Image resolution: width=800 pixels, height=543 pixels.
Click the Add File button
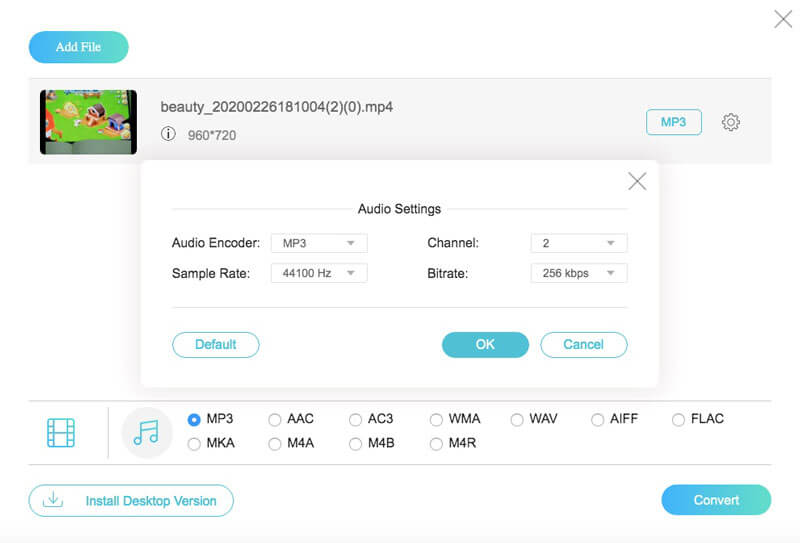coord(79,47)
